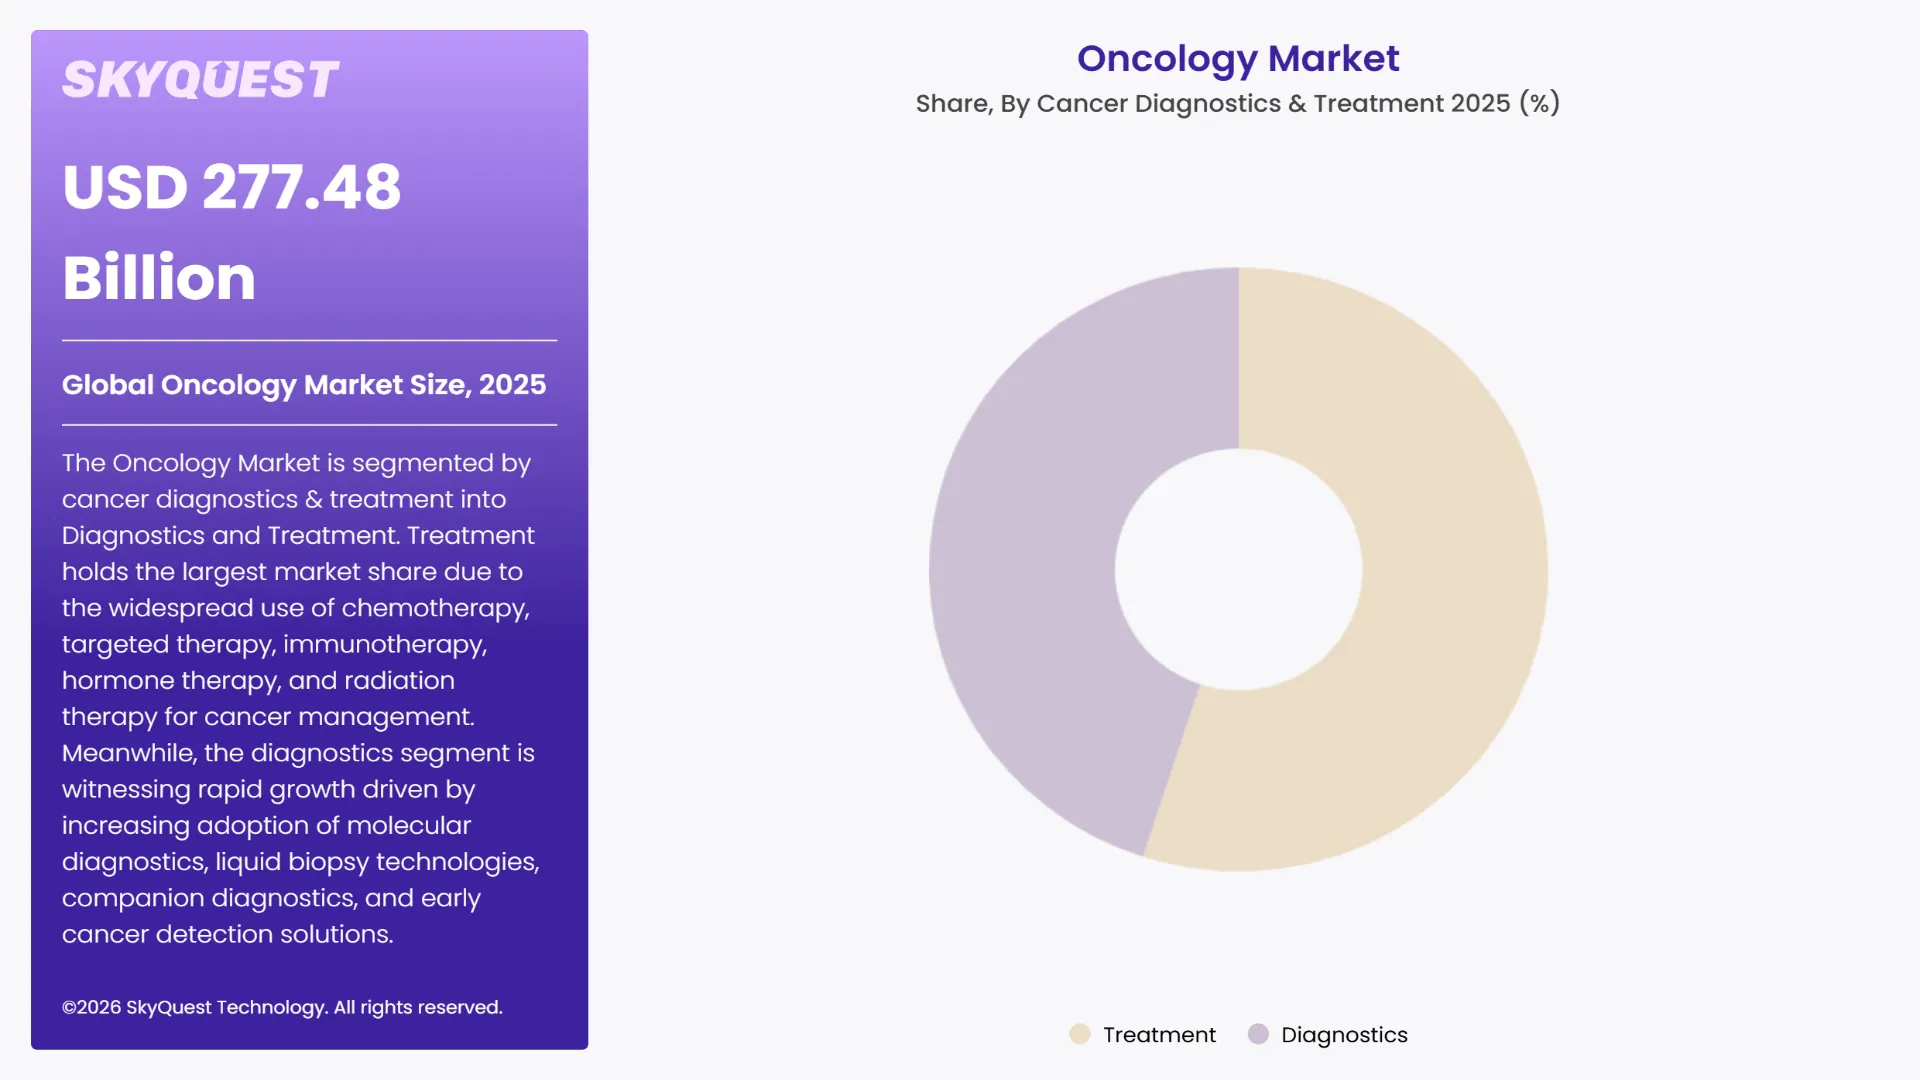Toggle the Treatment legend label
This screenshot has width=1920, height=1080.
[x=1159, y=1035]
